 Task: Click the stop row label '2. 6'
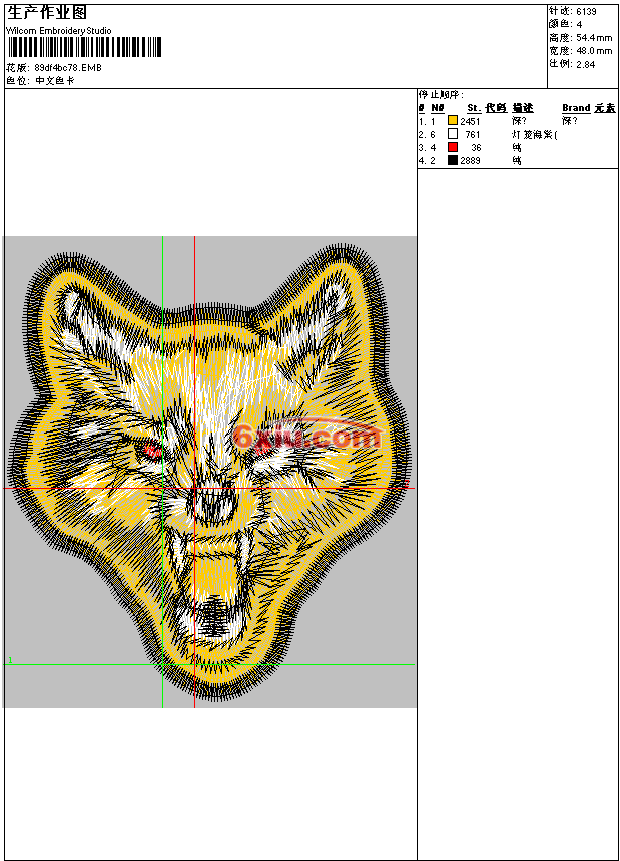(x=427, y=135)
